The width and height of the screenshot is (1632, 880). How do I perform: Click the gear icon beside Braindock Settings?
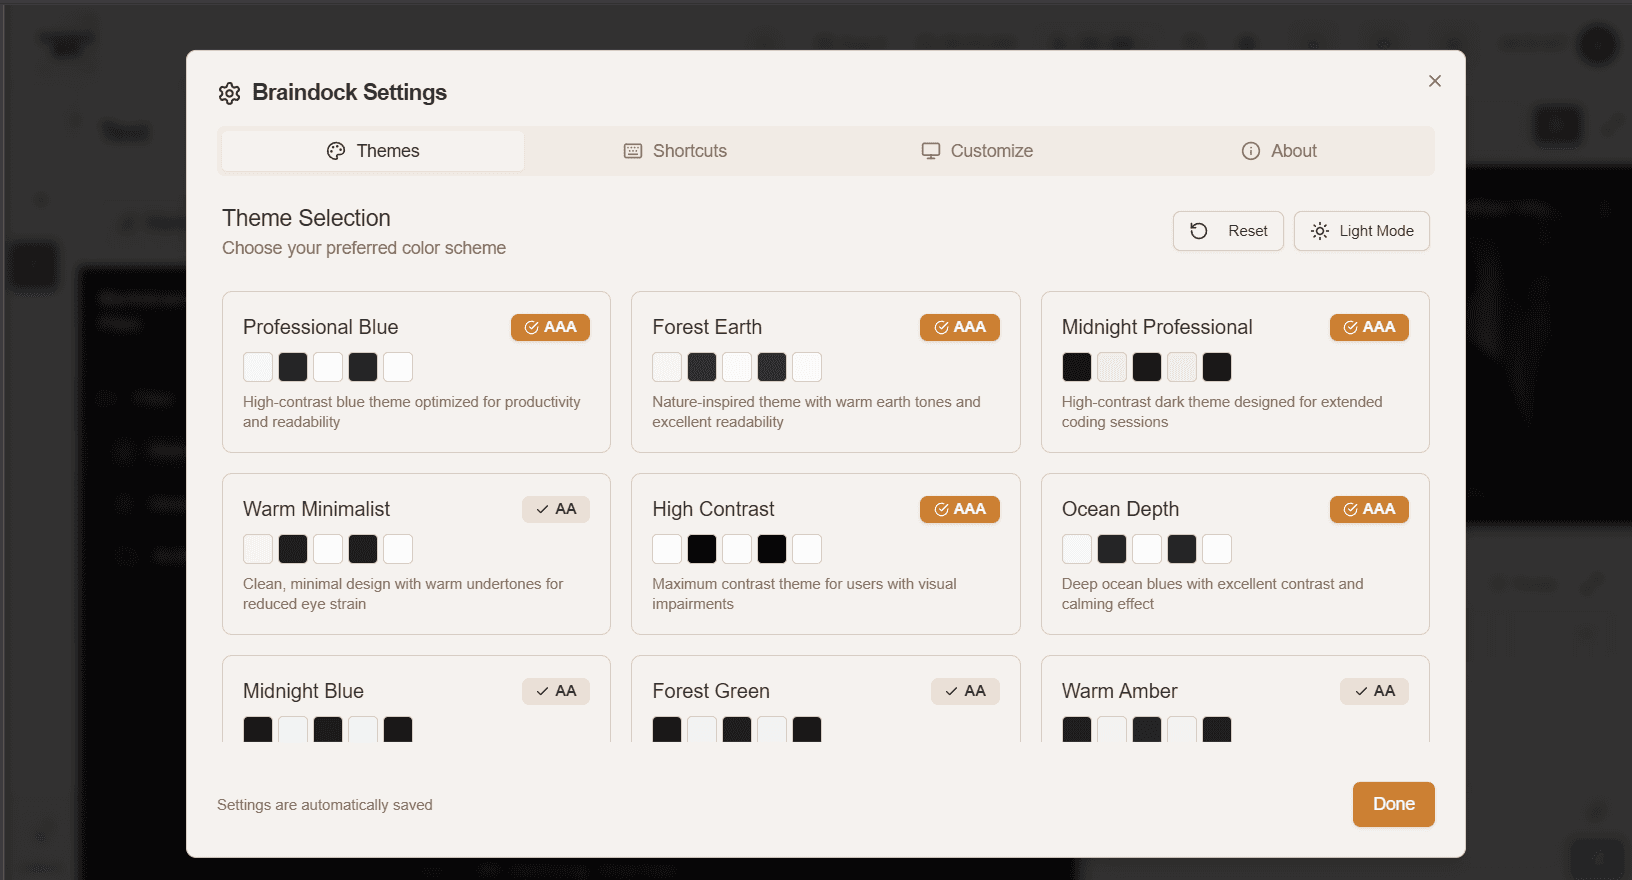pos(230,93)
